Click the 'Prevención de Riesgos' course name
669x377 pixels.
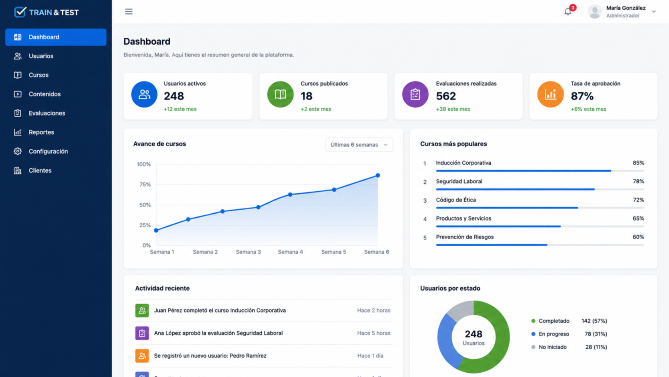[465, 237]
